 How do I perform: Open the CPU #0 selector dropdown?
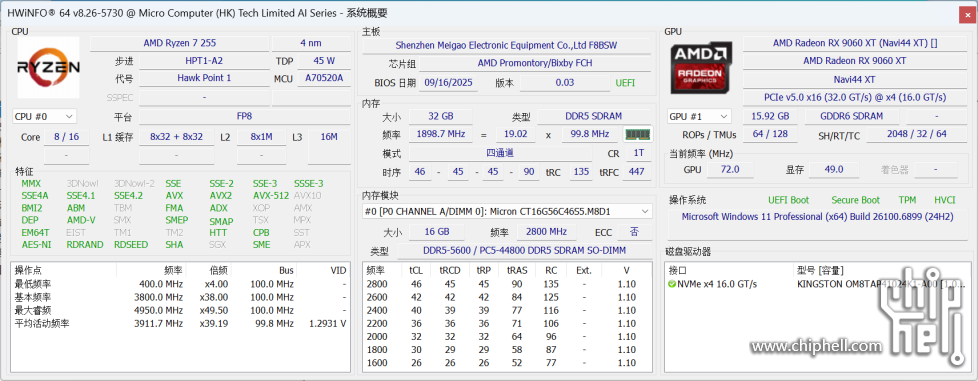(45, 116)
